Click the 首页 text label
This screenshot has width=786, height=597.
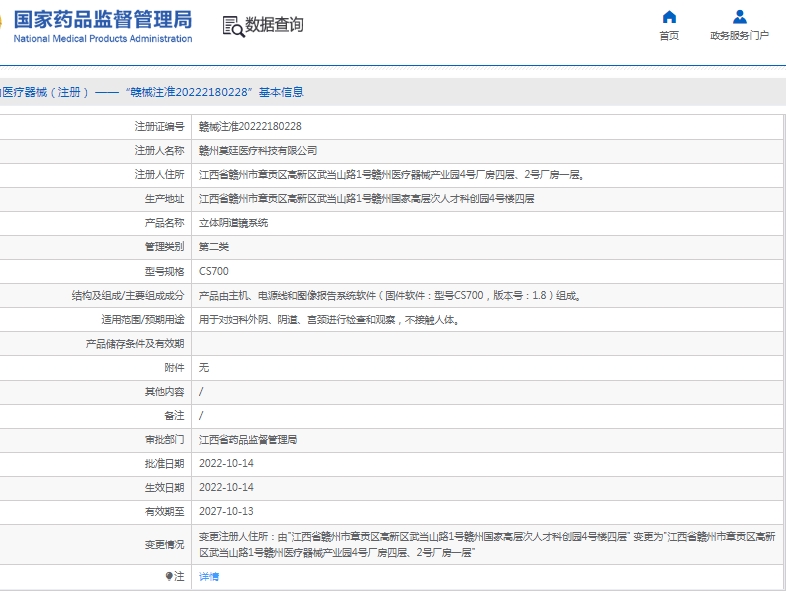point(669,36)
